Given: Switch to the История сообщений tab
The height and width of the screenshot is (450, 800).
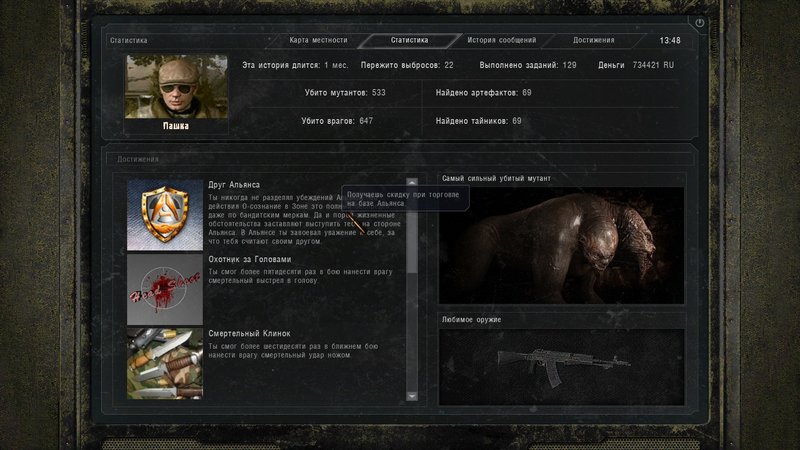Looking at the screenshot, I should click(501, 41).
